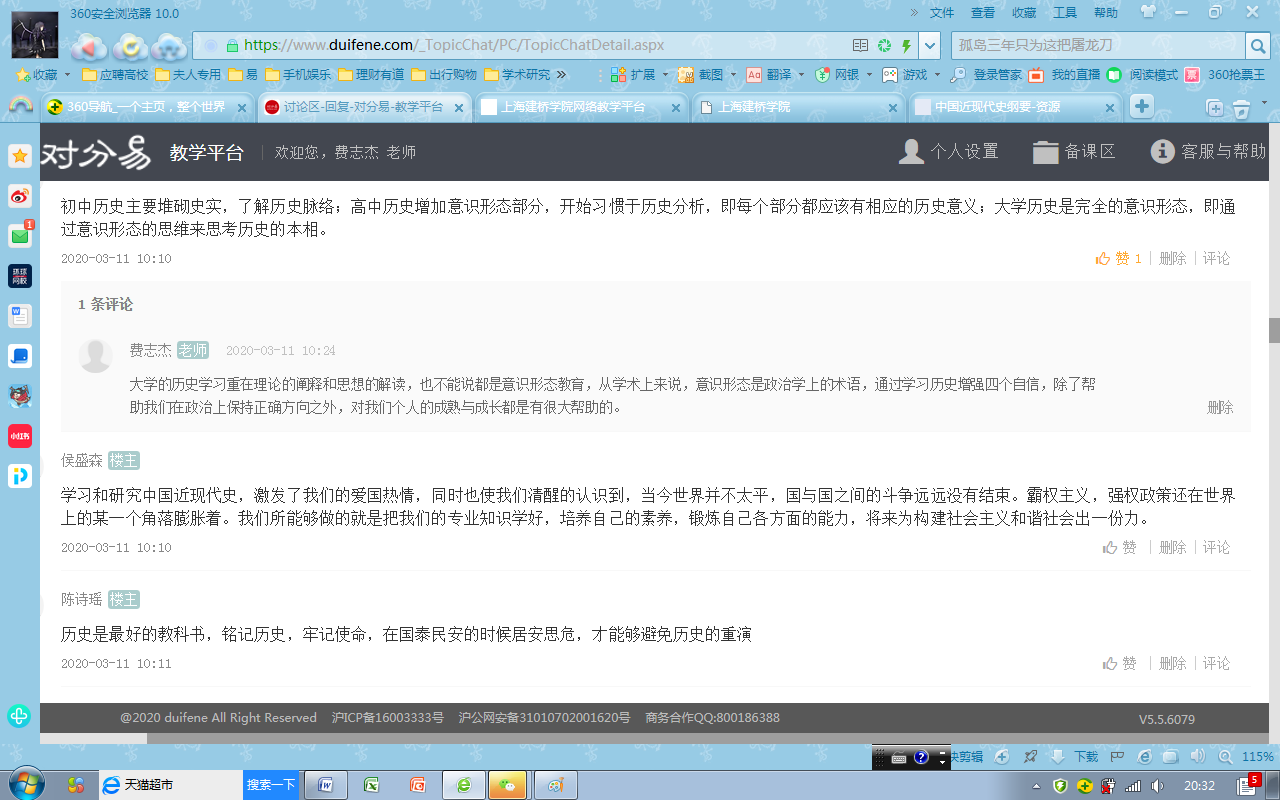The height and width of the screenshot is (800, 1280).
Task: Click 删除 on 费志杰's comment
Action: (1220, 407)
